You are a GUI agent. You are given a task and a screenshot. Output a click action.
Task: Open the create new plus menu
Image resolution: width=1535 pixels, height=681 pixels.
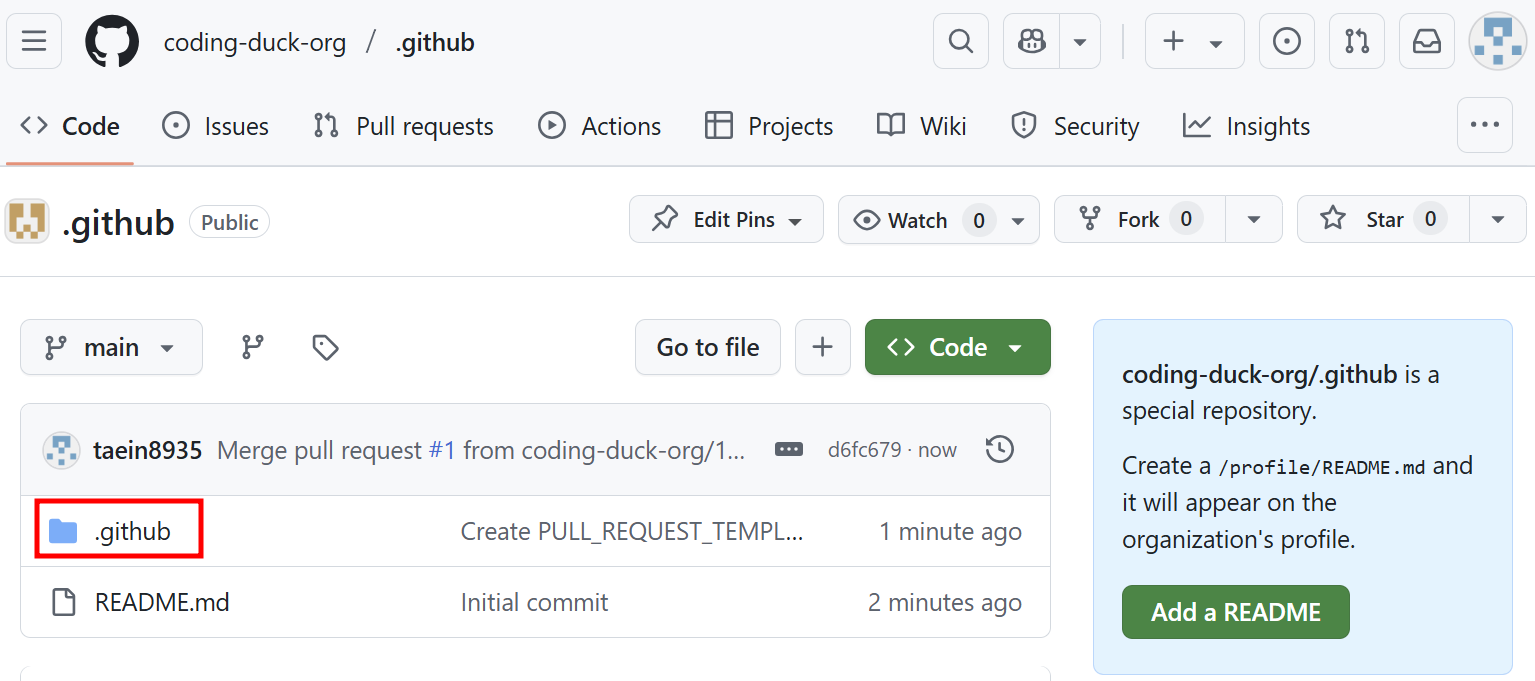tap(1194, 41)
